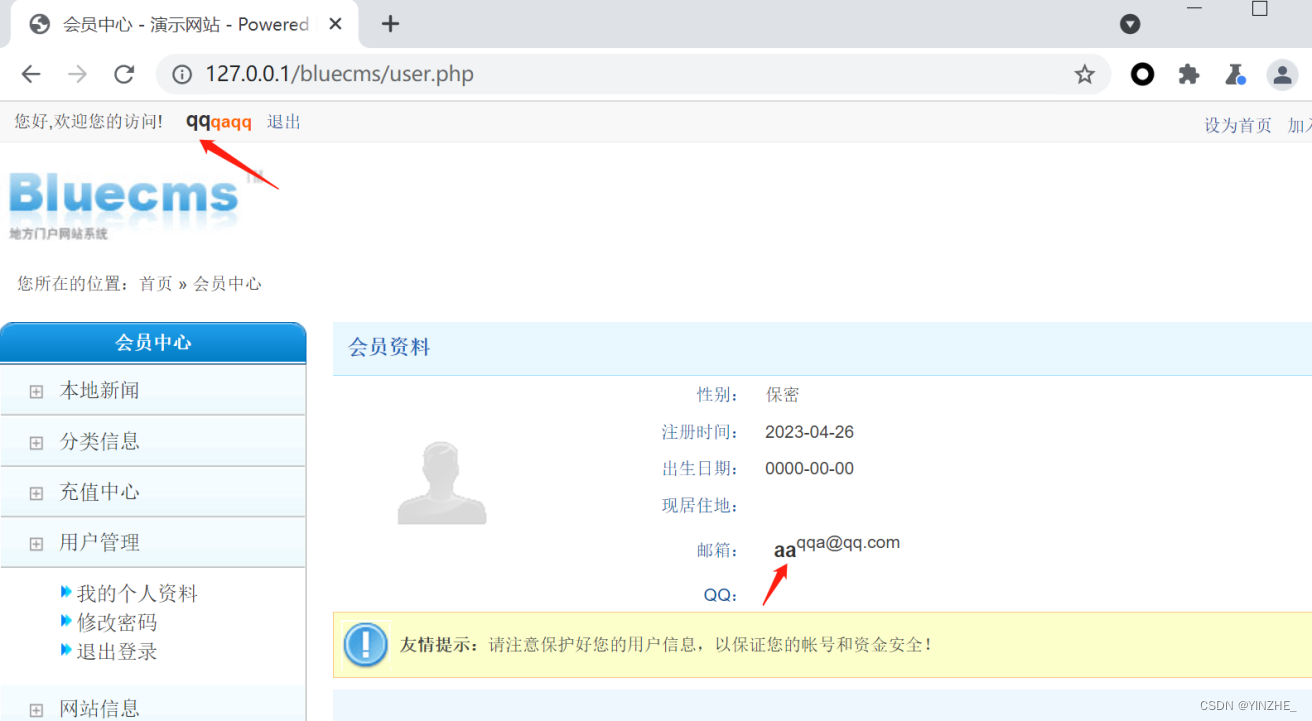Click the tab search down-arrow icon
1312x721 pixels.
pos(1130,24)
